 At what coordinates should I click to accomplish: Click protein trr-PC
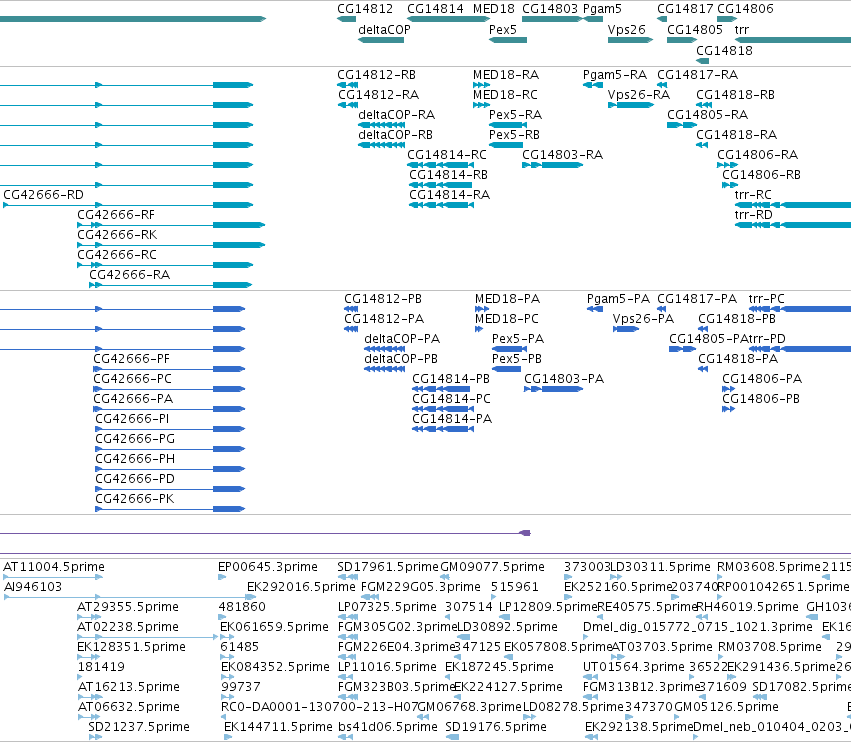[766, 300]
